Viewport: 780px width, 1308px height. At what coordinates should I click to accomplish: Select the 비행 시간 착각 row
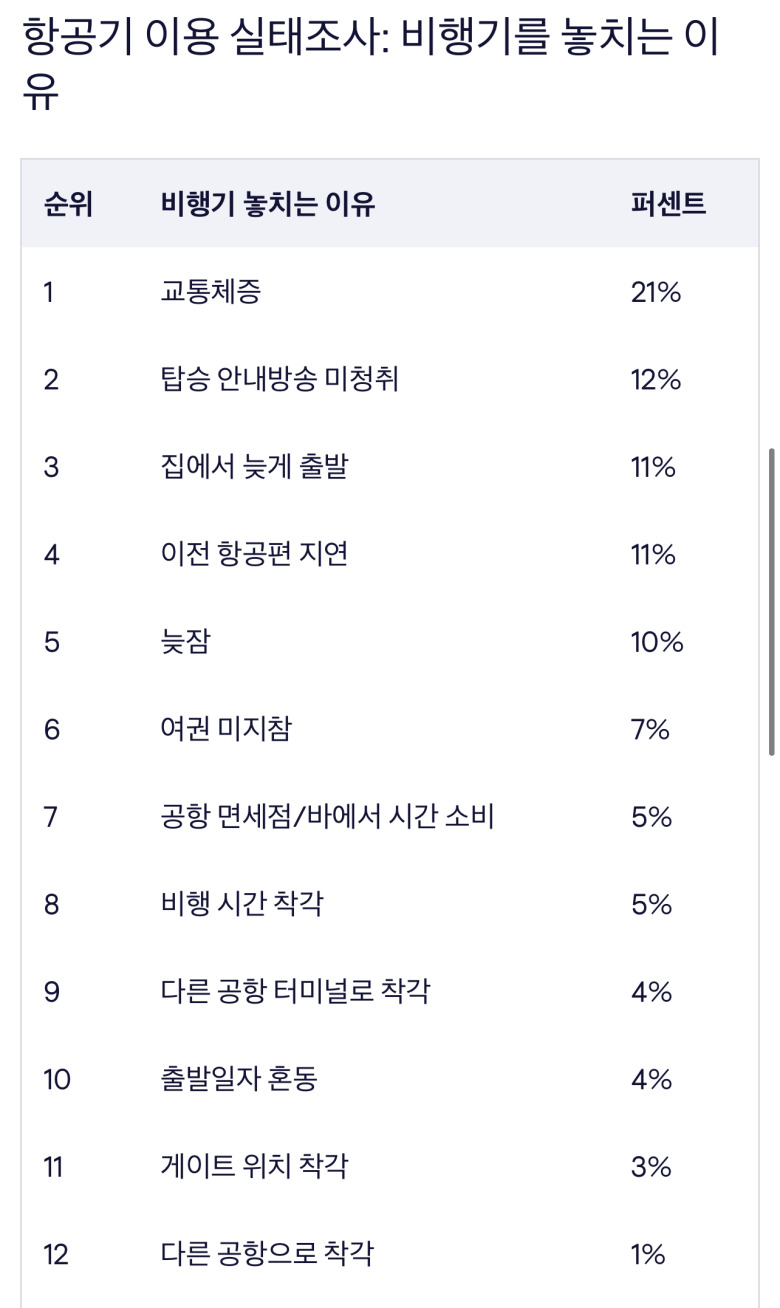[x=241, y=904]
